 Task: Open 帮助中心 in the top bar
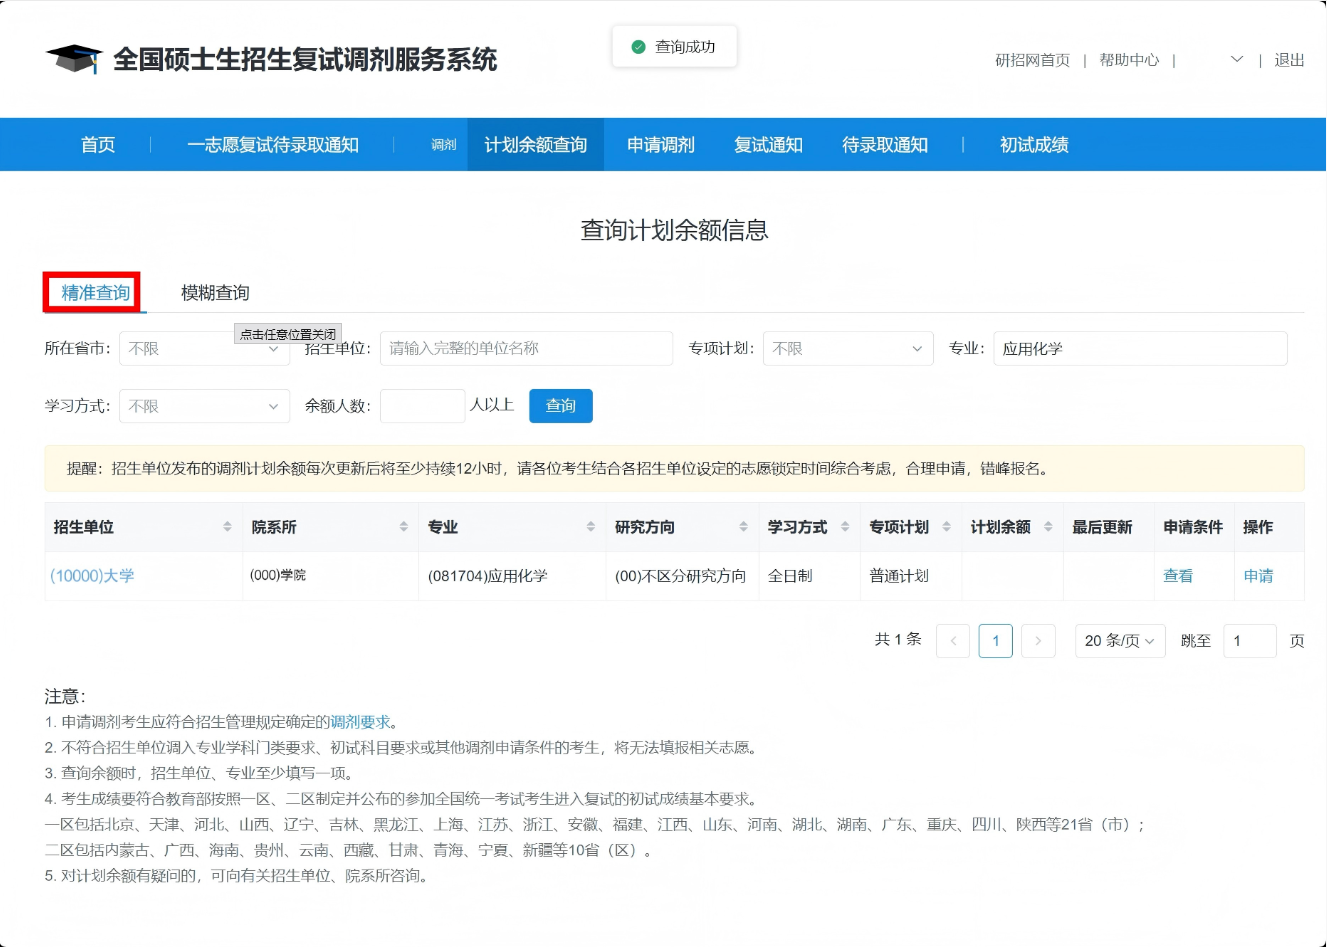[1128, 60]
